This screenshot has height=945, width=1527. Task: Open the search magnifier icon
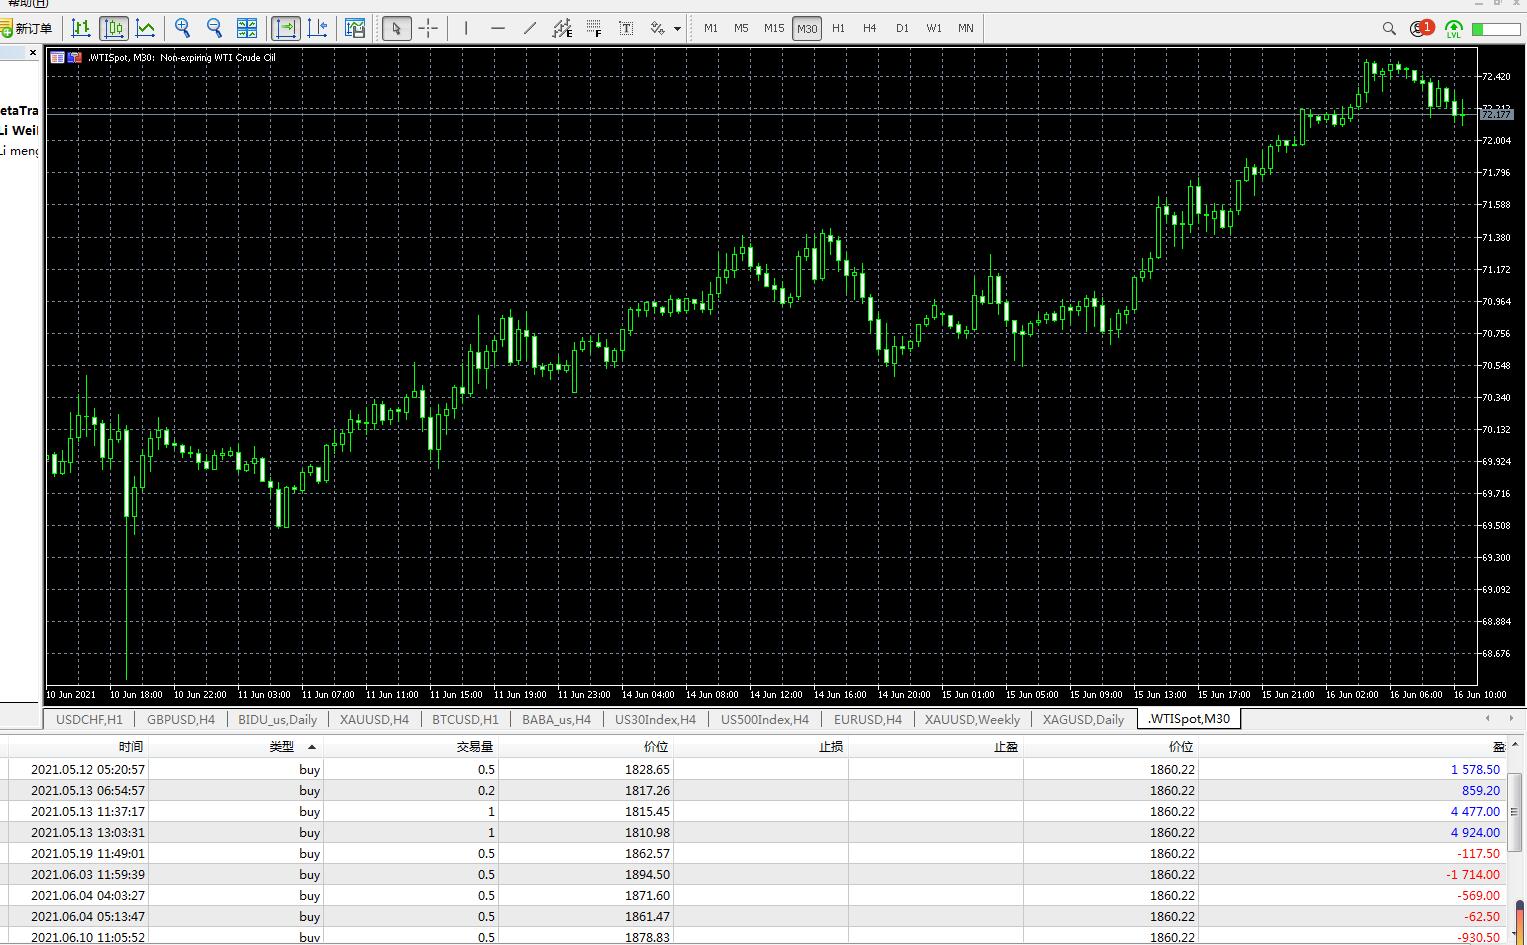click(x=1389, y=28)
